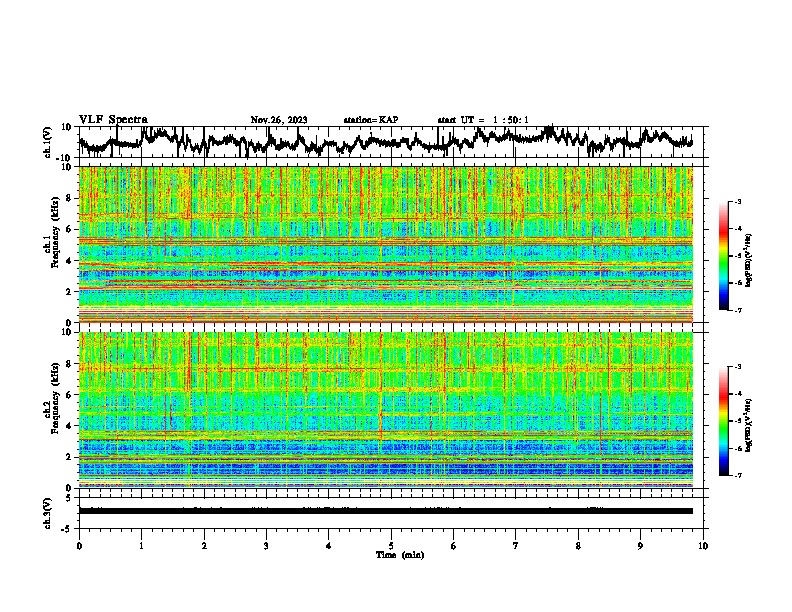Screen dimensions: 792x612
Task: Click the ch.1 voltage waveform trace panel
Action: click(x=390, y=142)
